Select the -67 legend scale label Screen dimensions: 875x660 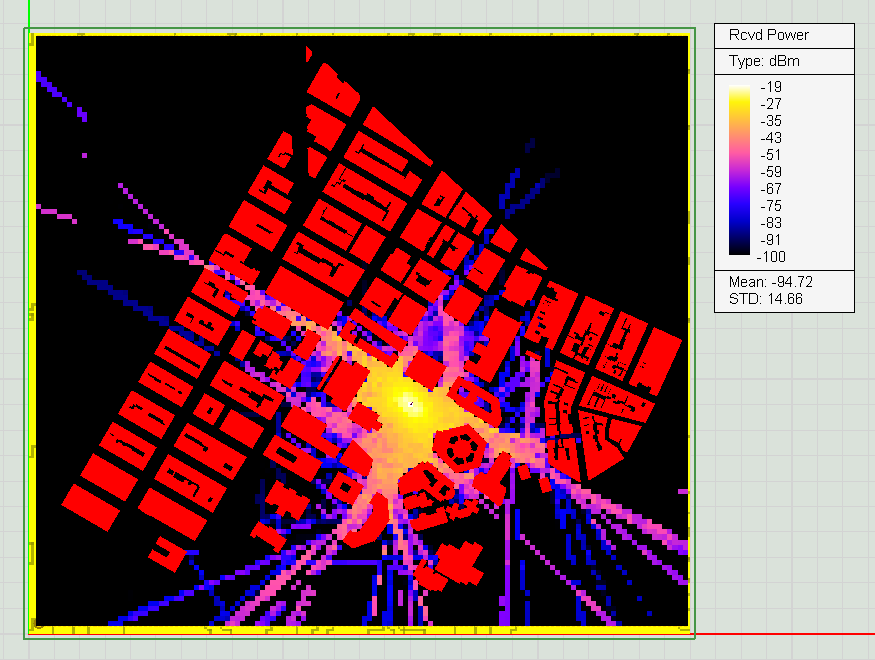771,189
